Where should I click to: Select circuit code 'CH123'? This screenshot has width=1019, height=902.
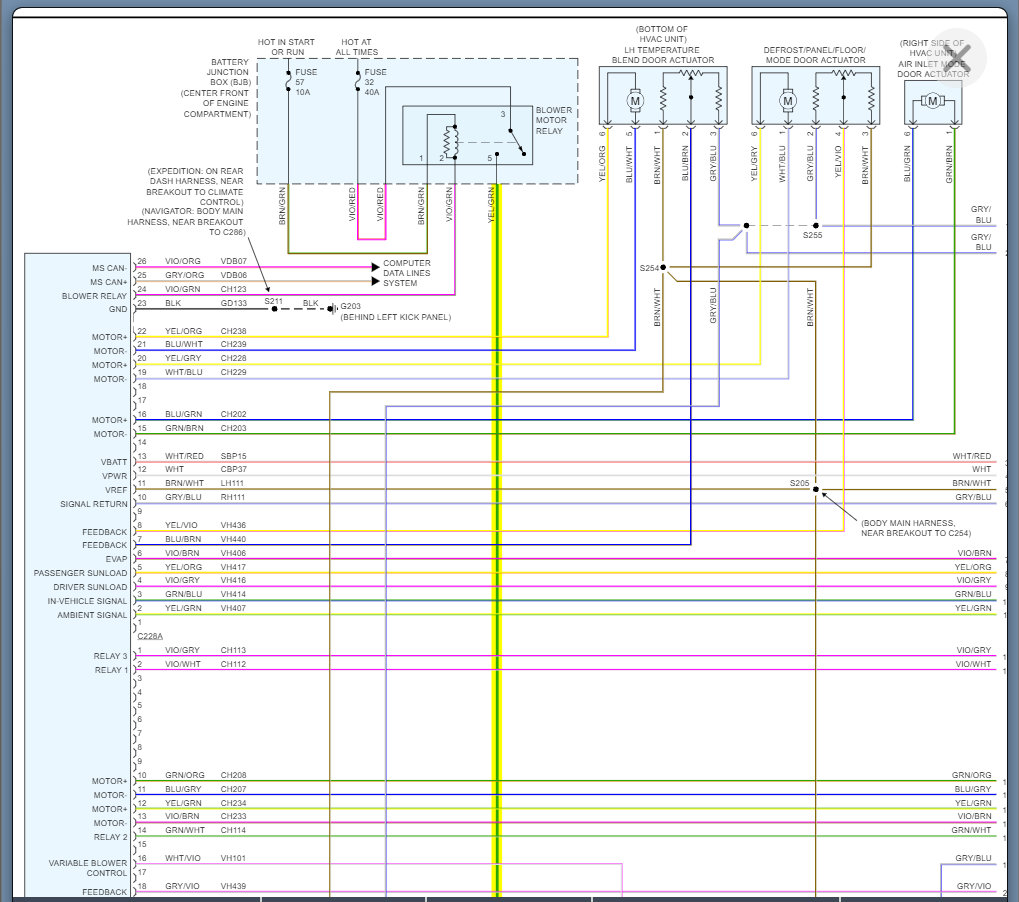233,289
